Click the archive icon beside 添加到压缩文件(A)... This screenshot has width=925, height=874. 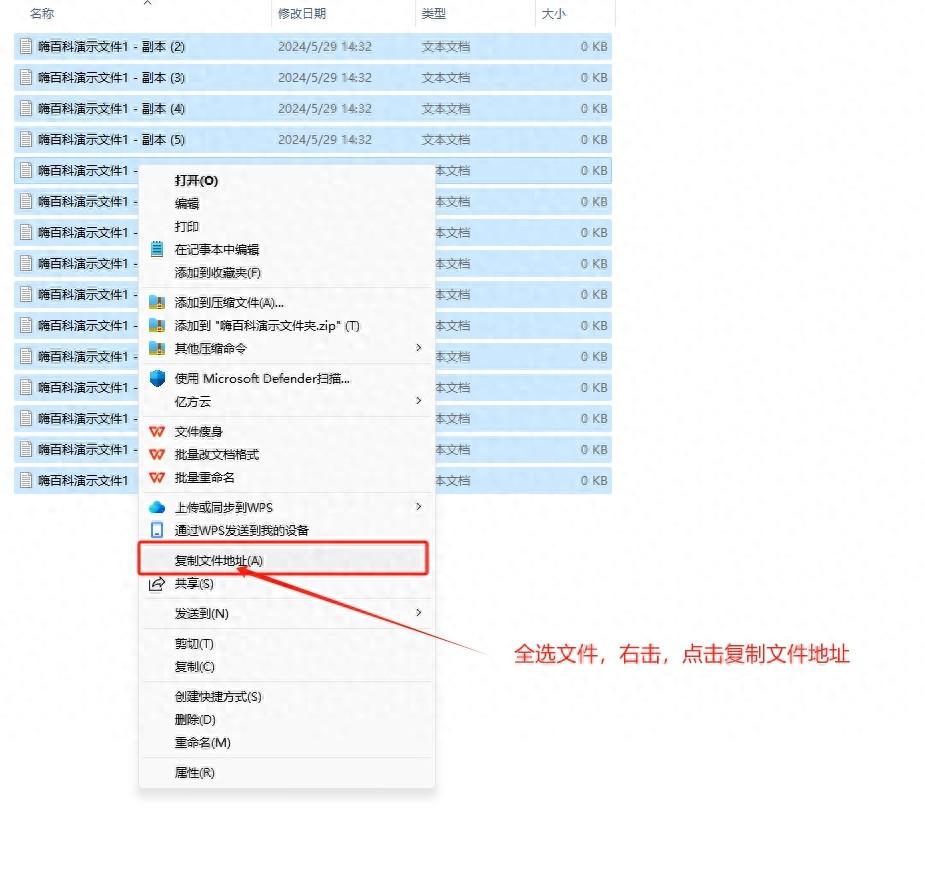click(x=157, y=303)
